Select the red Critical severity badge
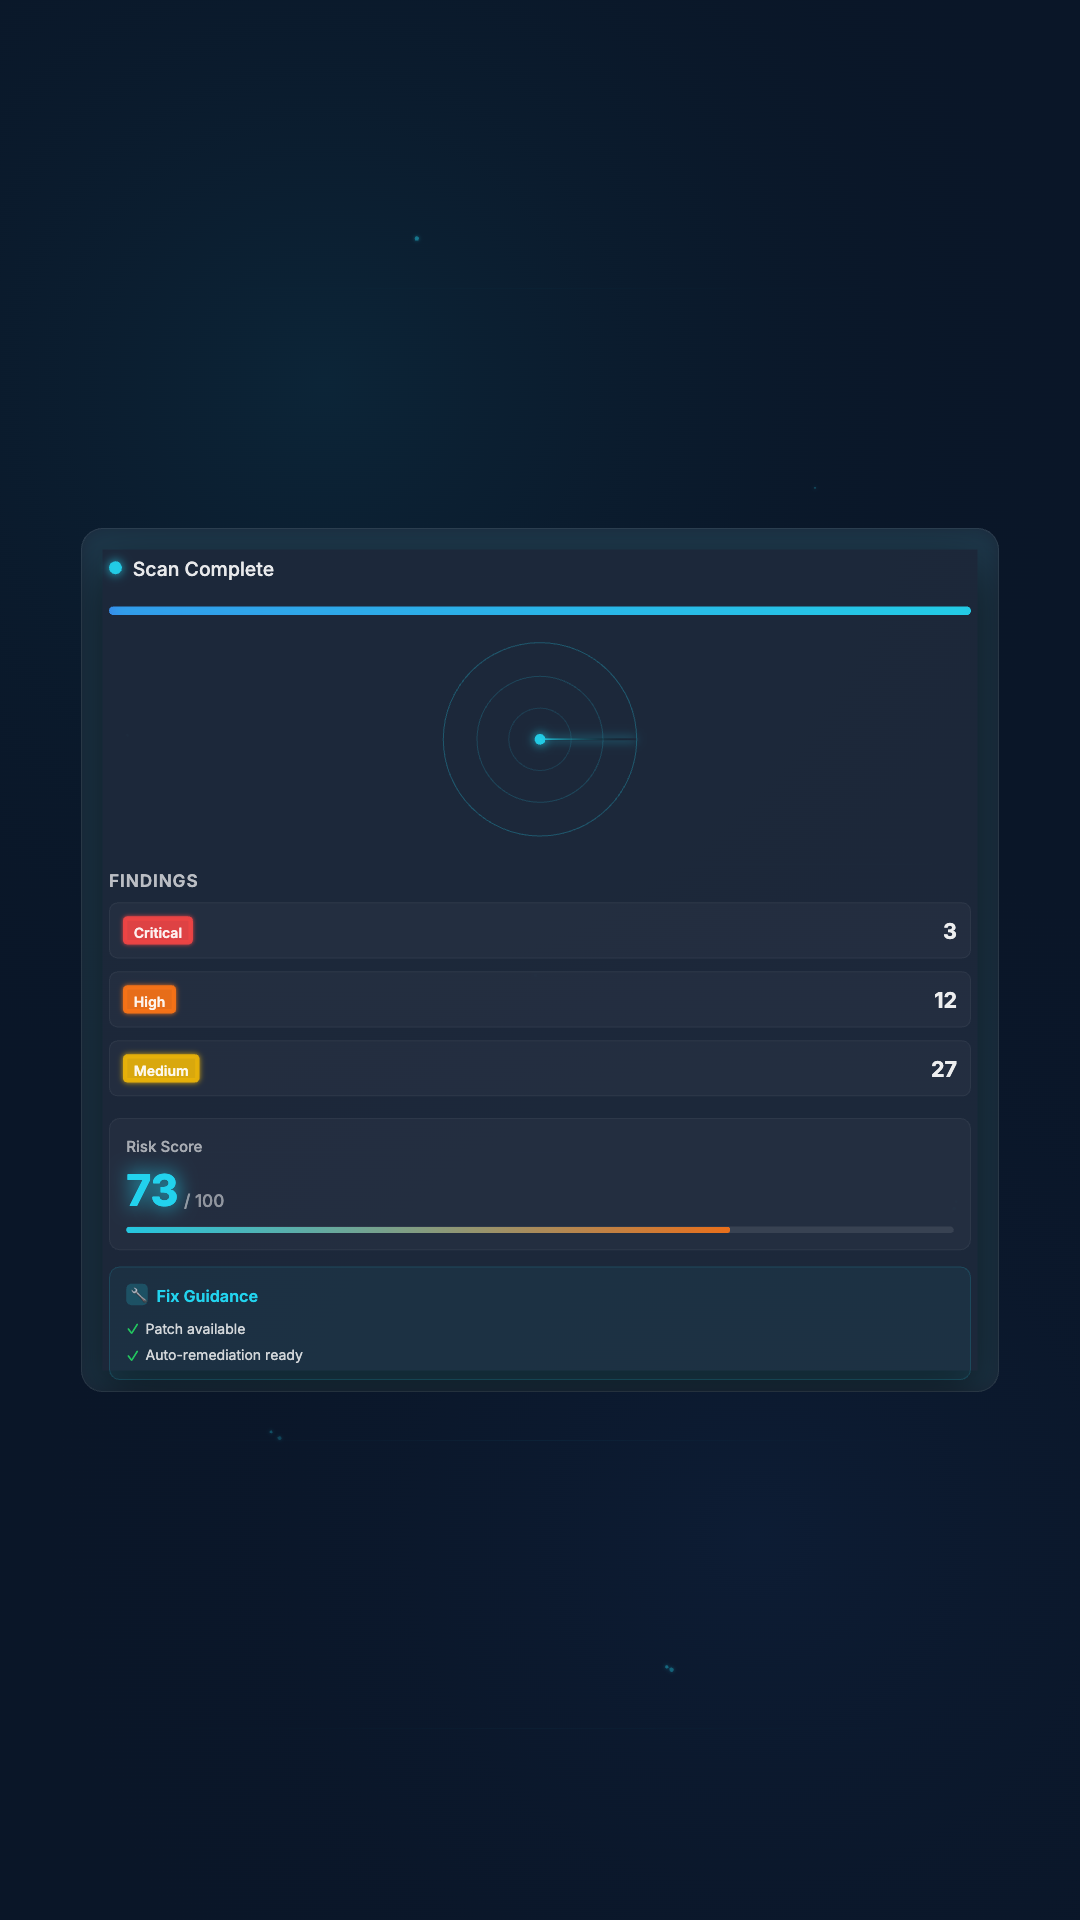 click(158, 932)
